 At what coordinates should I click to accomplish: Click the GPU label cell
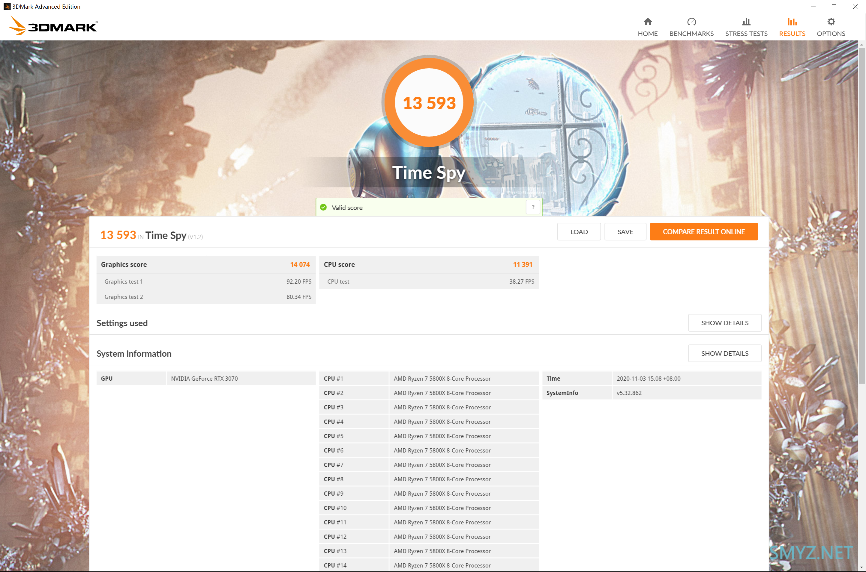tap(131, 379)
